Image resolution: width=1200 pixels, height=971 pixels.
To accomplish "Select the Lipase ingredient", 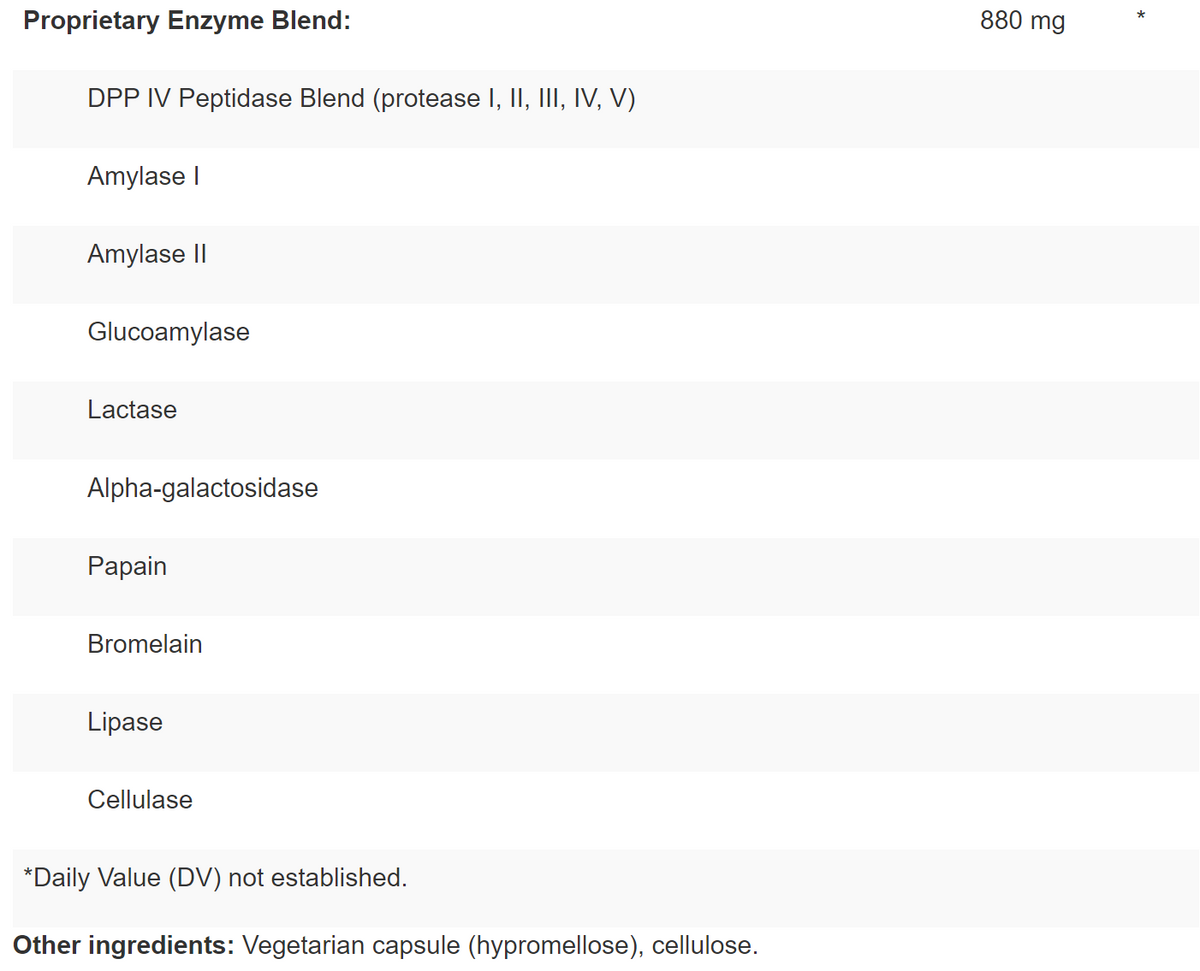I will pos(125,722).
